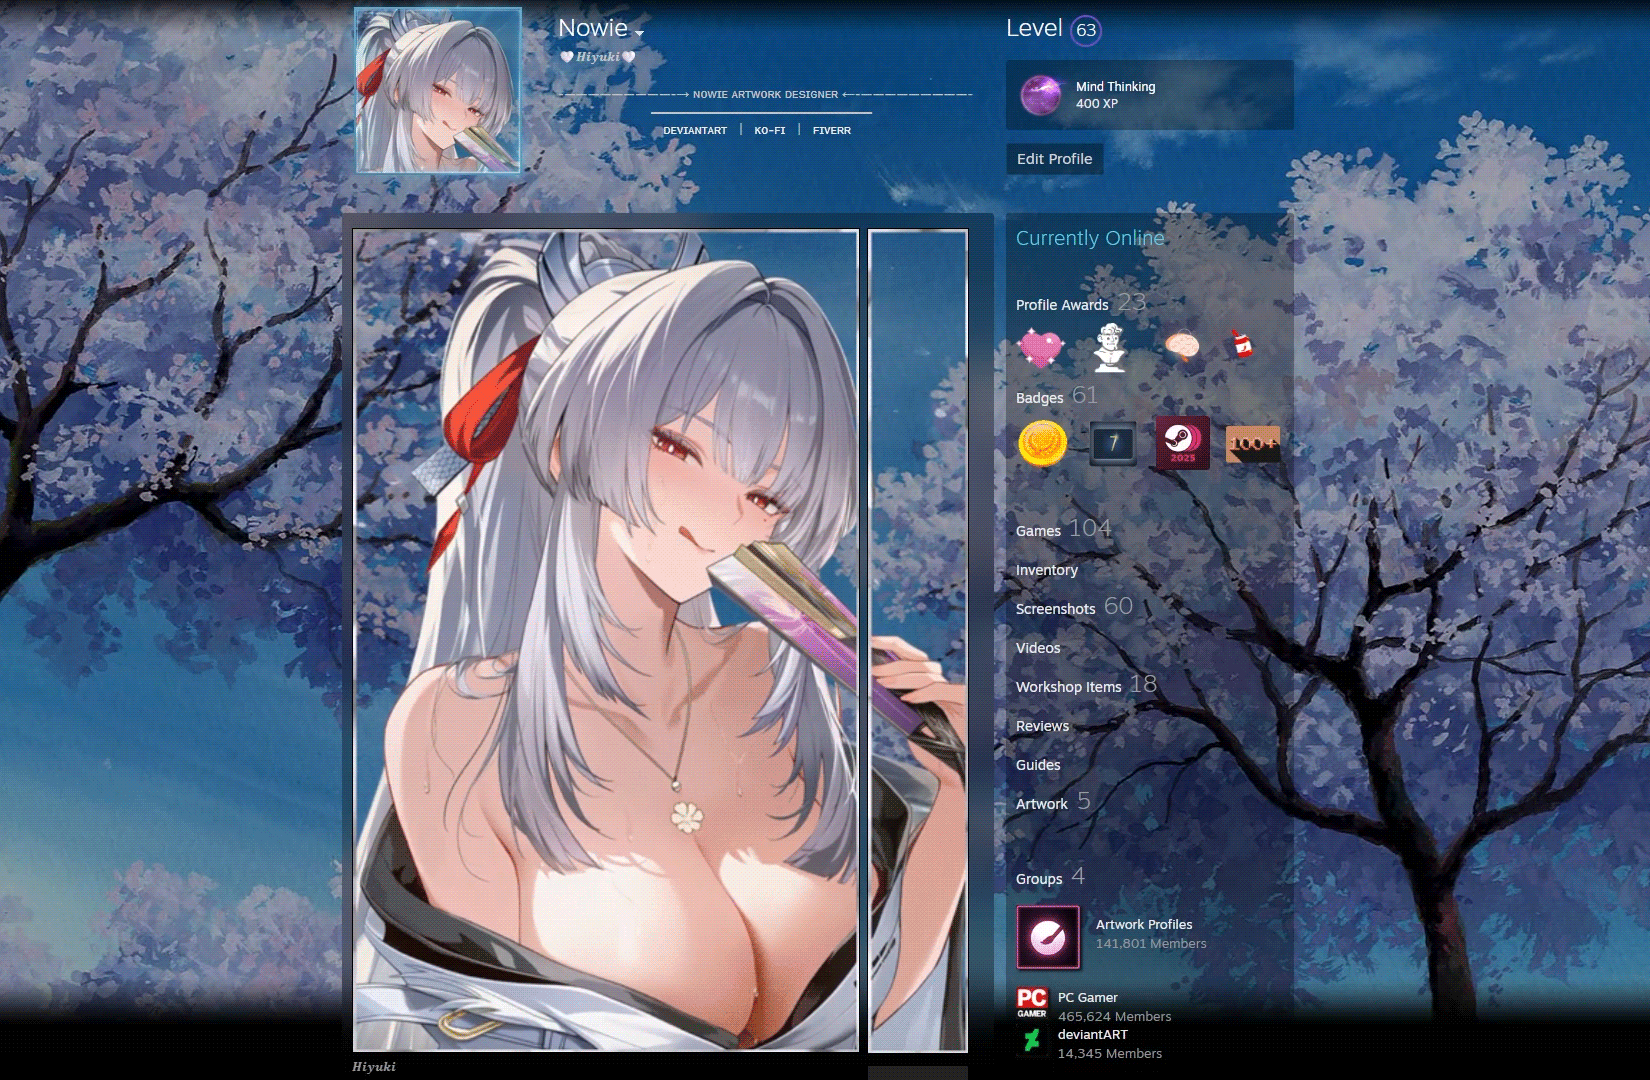Click the Currently Online status text

[x=1090, y=238]
